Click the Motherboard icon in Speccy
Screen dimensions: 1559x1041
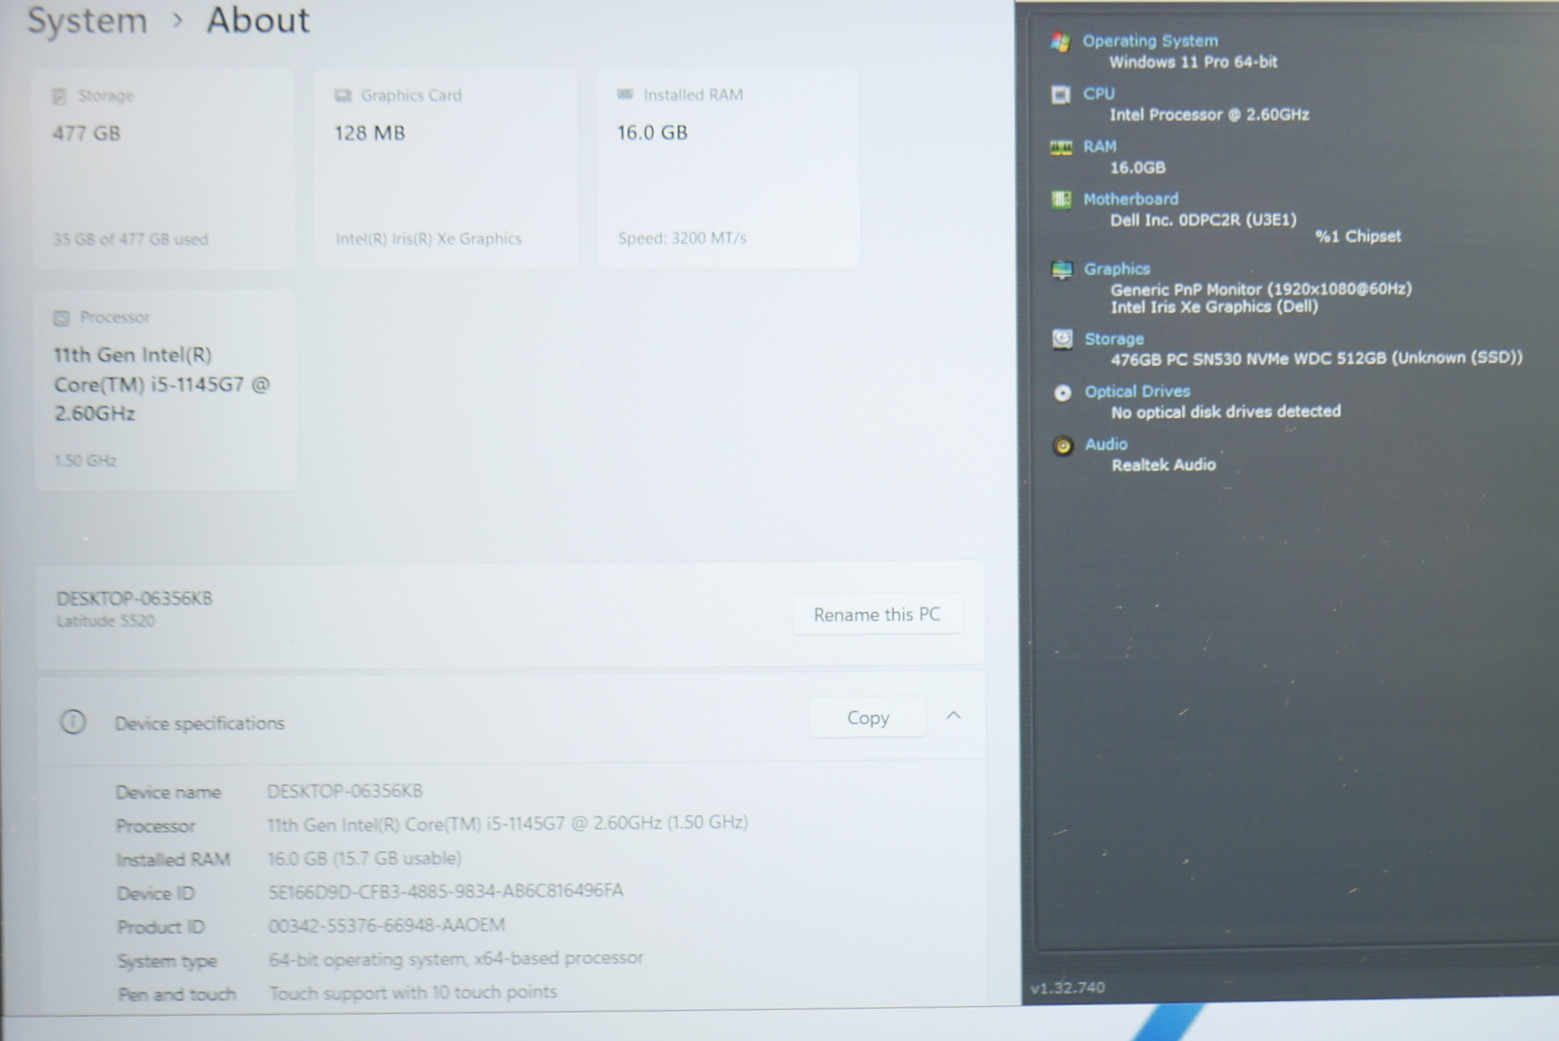point(1061,200)
